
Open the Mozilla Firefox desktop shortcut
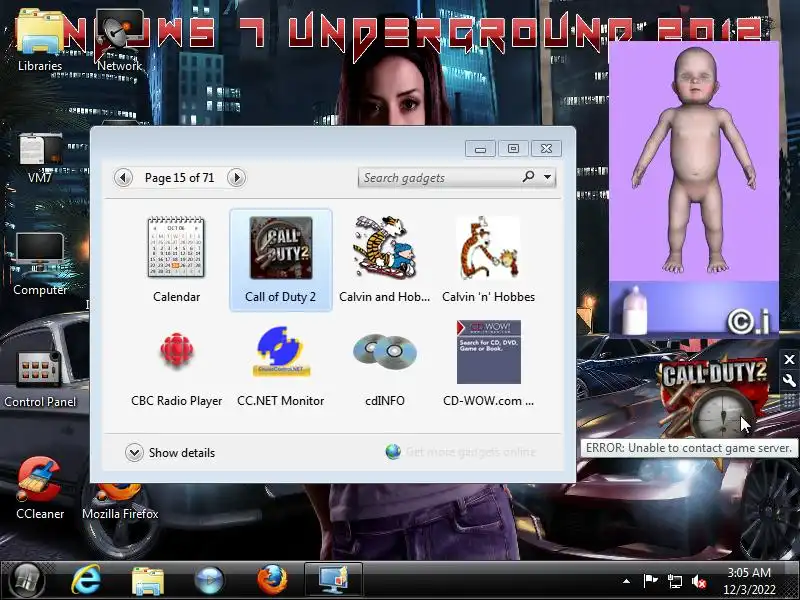pyautogui.click(x=120, y=501)
